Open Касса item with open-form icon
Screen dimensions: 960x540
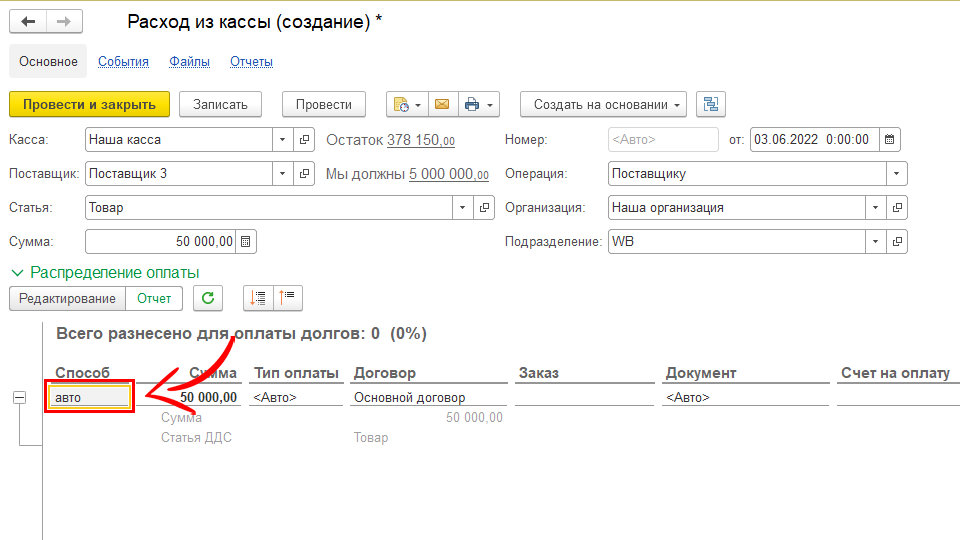click(305, 140)
